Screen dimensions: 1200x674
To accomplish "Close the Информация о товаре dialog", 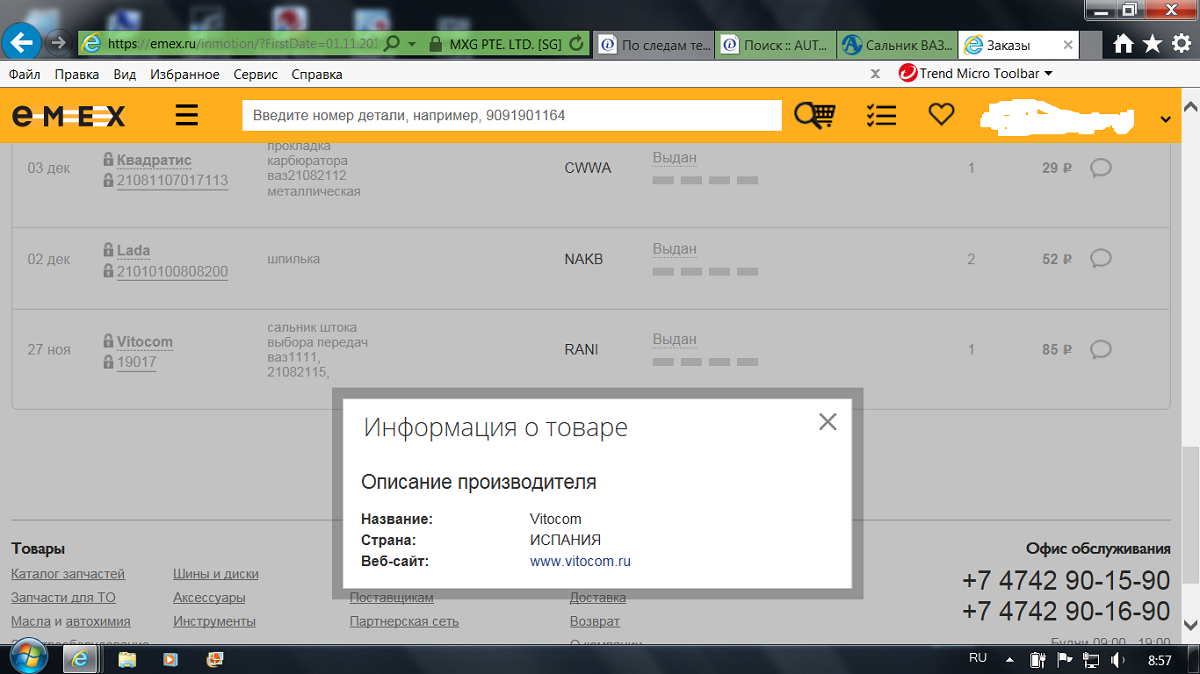I will pos(827,422).
